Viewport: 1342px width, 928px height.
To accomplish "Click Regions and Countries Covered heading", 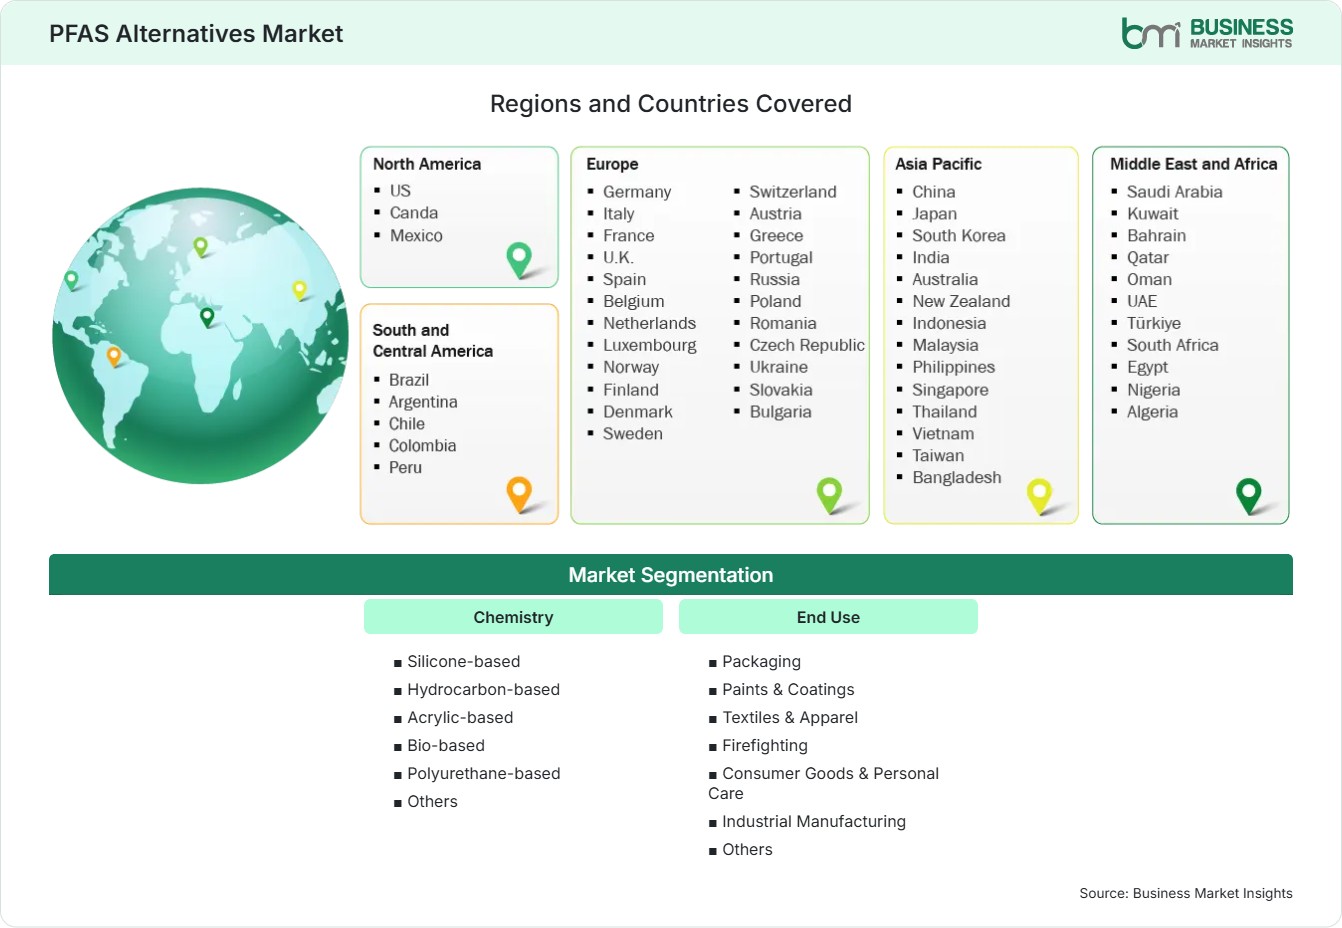I will (671, 104).
